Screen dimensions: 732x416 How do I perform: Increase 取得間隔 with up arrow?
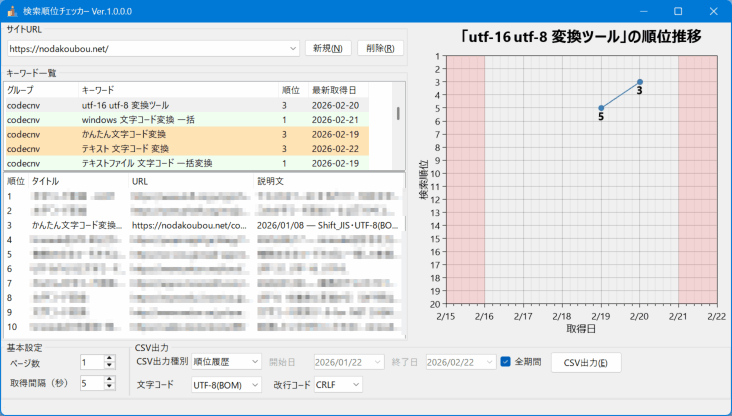pyautogui.click(x=109, y=380)
